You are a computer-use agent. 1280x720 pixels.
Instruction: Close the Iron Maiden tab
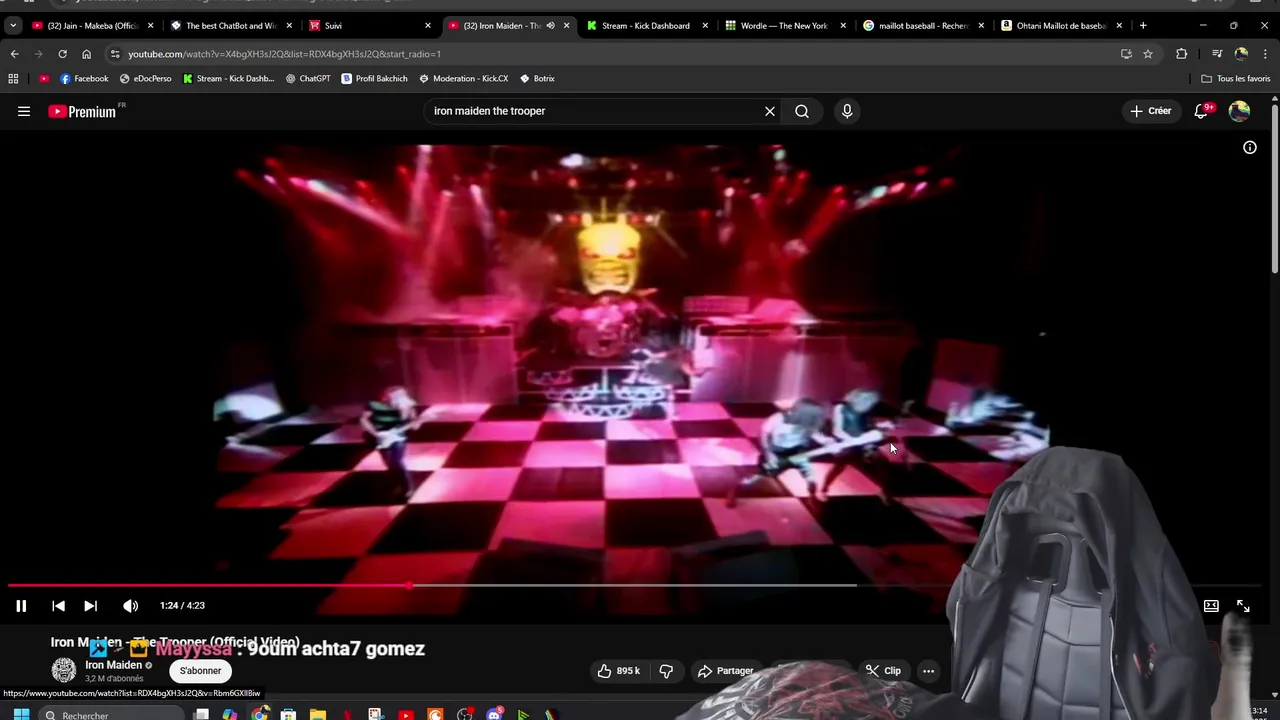[566, 26]
